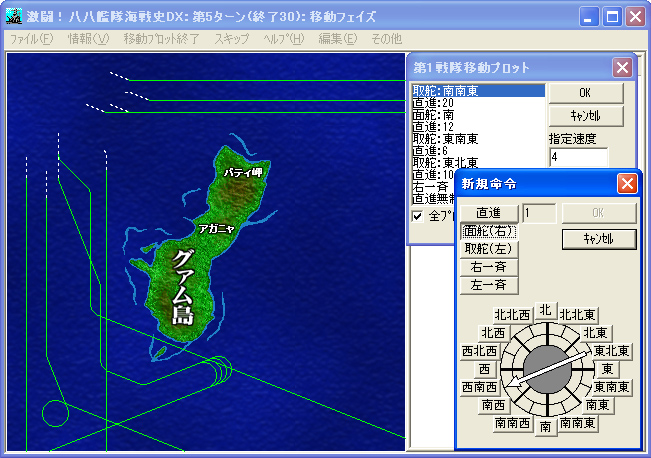Select the 取舵(左) port turn command
Screen dimensions: 651x458
click(489, 249)
